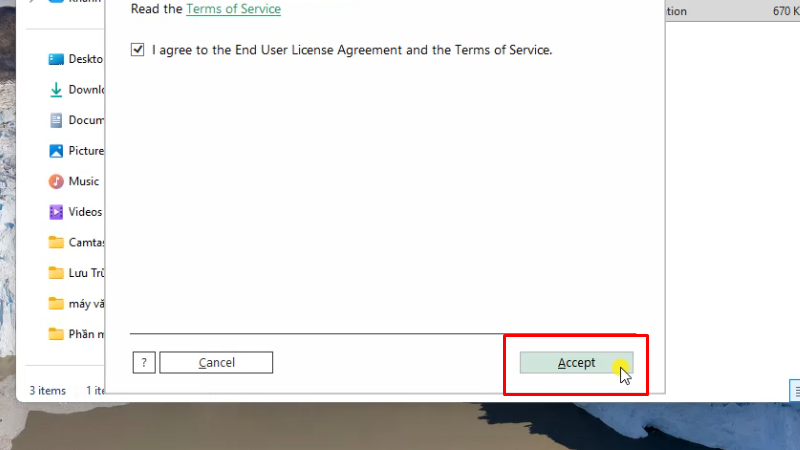Select the Desktop icon in File Explorer sidebar
This screenshot has height=450, width=800.
pos(56,59)
